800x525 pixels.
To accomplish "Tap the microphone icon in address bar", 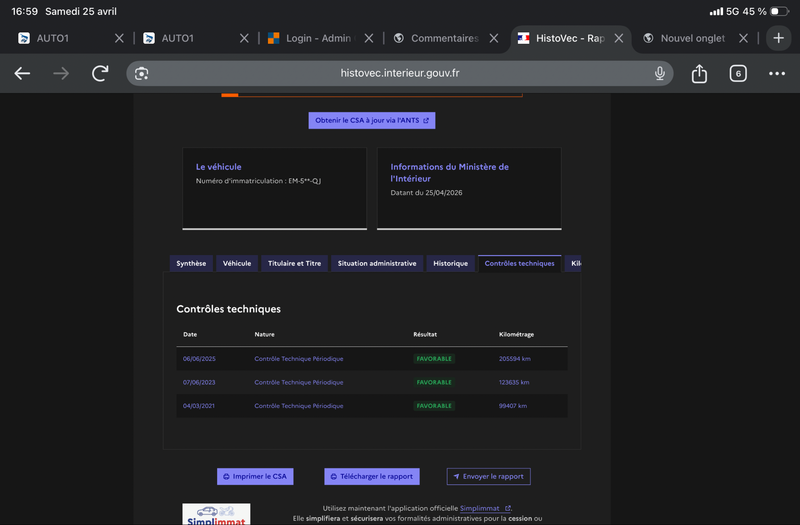I will [660, 74].
